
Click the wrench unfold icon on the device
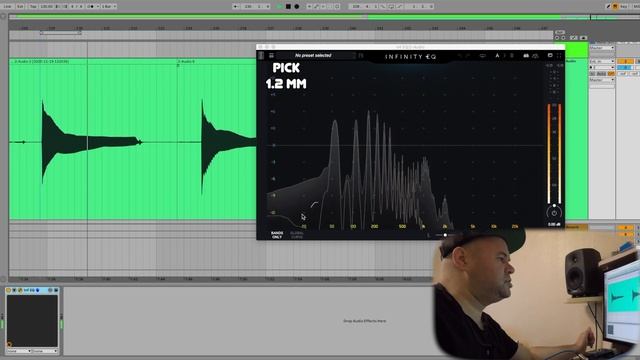(20, 290)
